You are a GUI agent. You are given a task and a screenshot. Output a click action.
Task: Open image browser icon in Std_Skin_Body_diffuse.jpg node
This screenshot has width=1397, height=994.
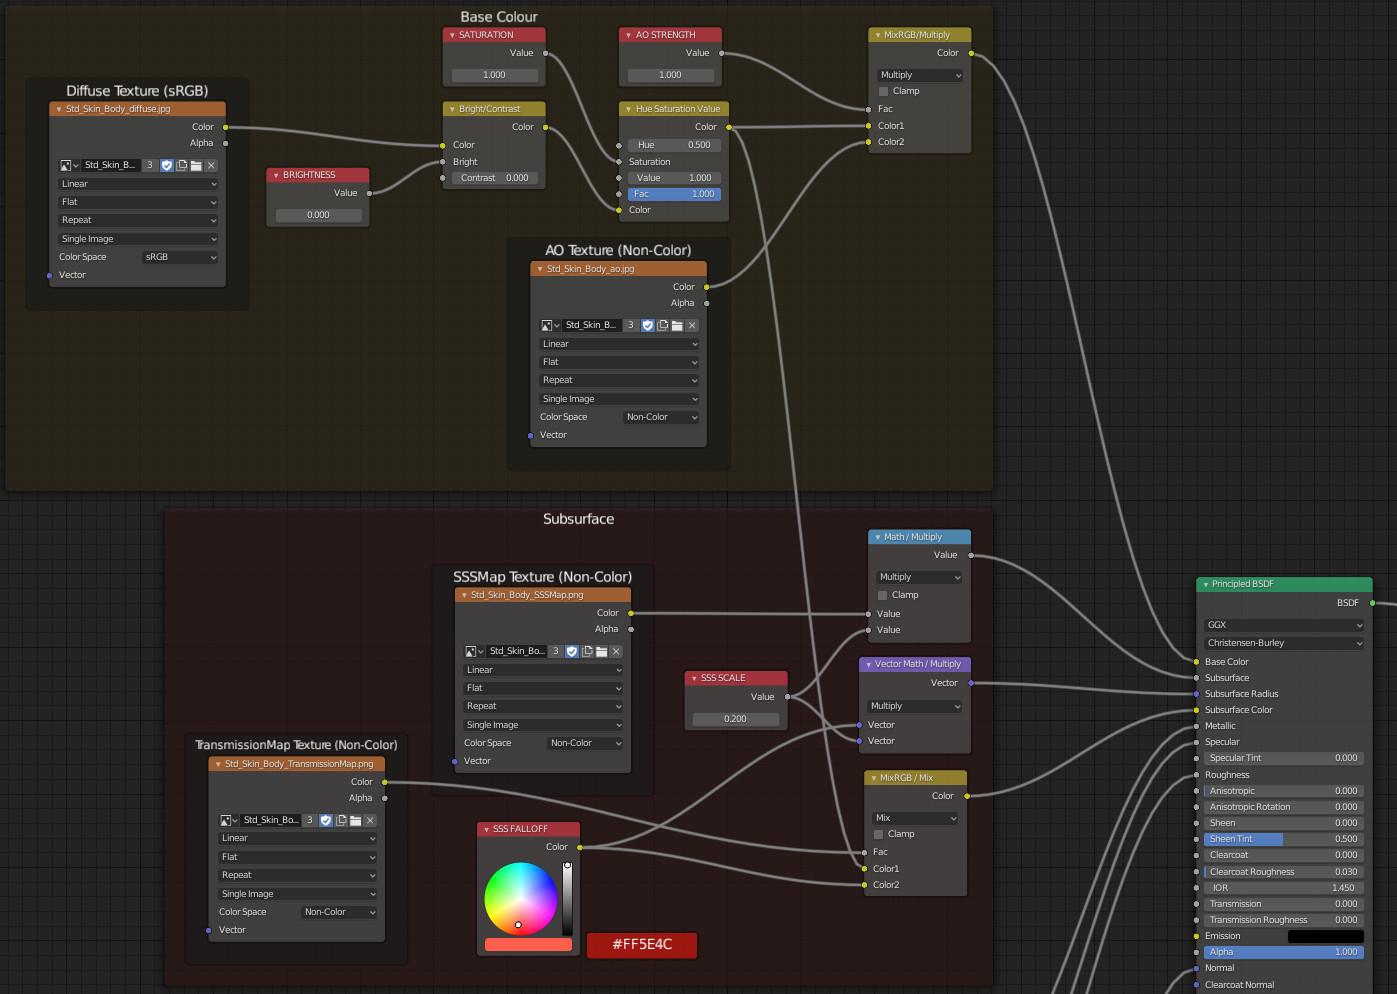[69, 165]
